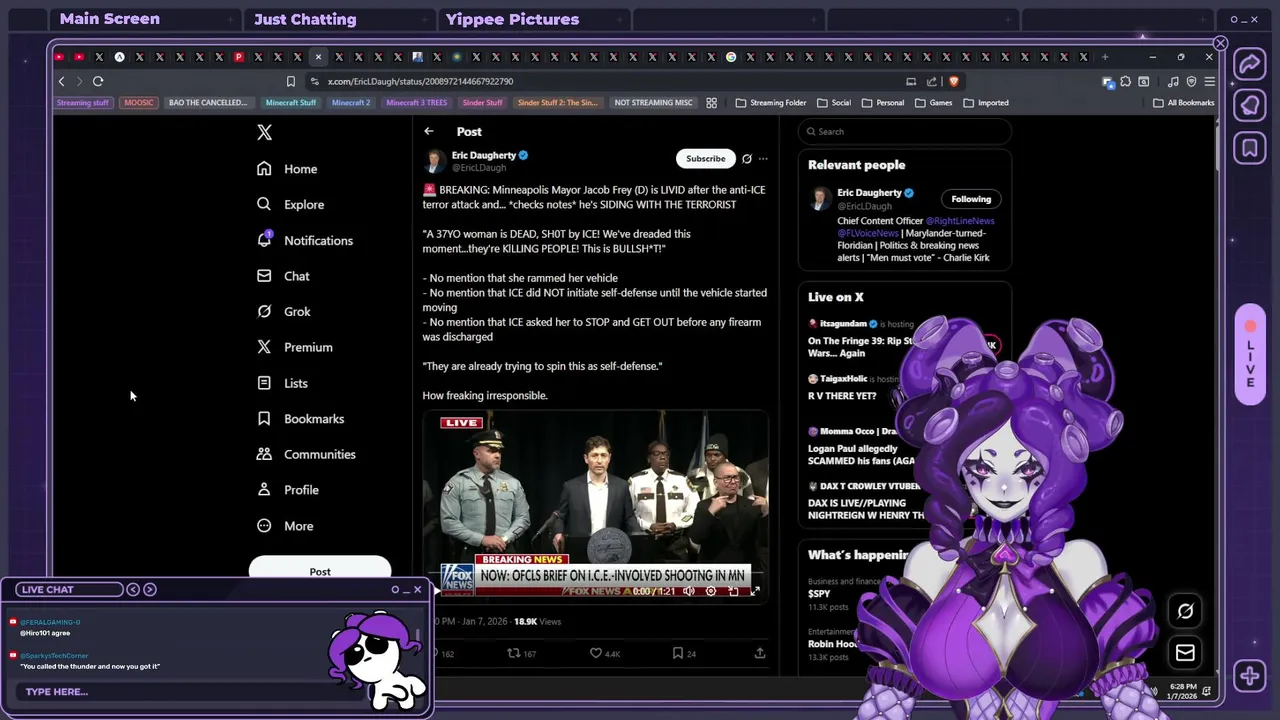The width and height of the screenshot is (1280, 720).
Task: Open Eric Daugherty's avatar on the post
Action: [434, 162]
